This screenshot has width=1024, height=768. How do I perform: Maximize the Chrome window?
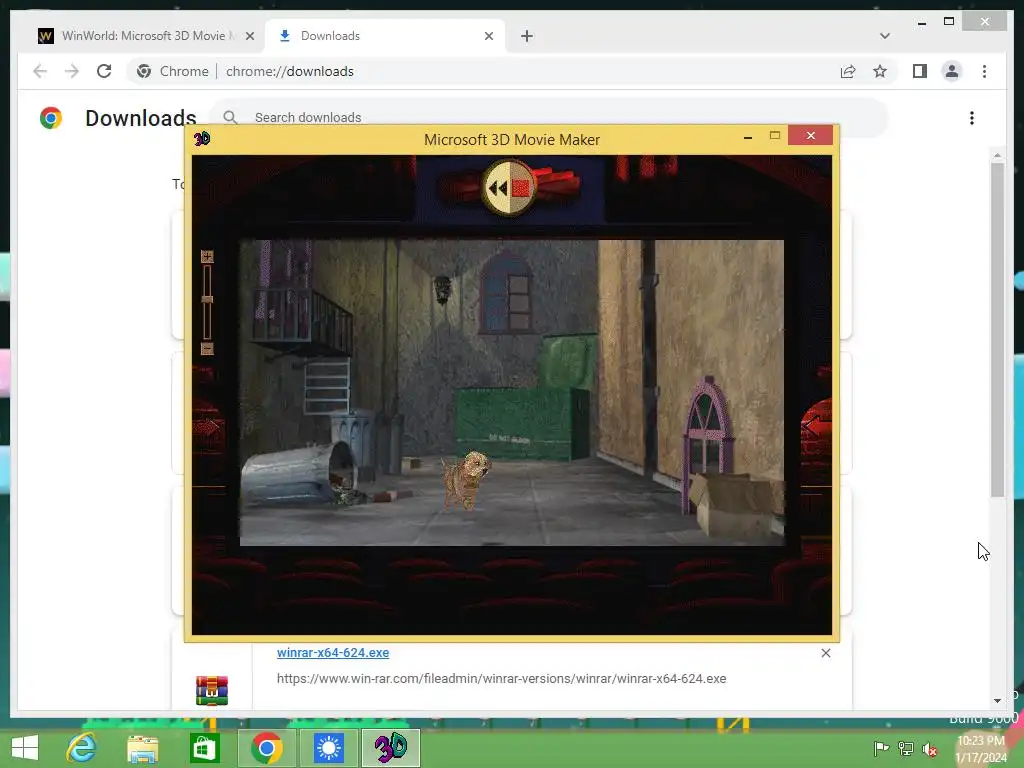tap(949, 22)
